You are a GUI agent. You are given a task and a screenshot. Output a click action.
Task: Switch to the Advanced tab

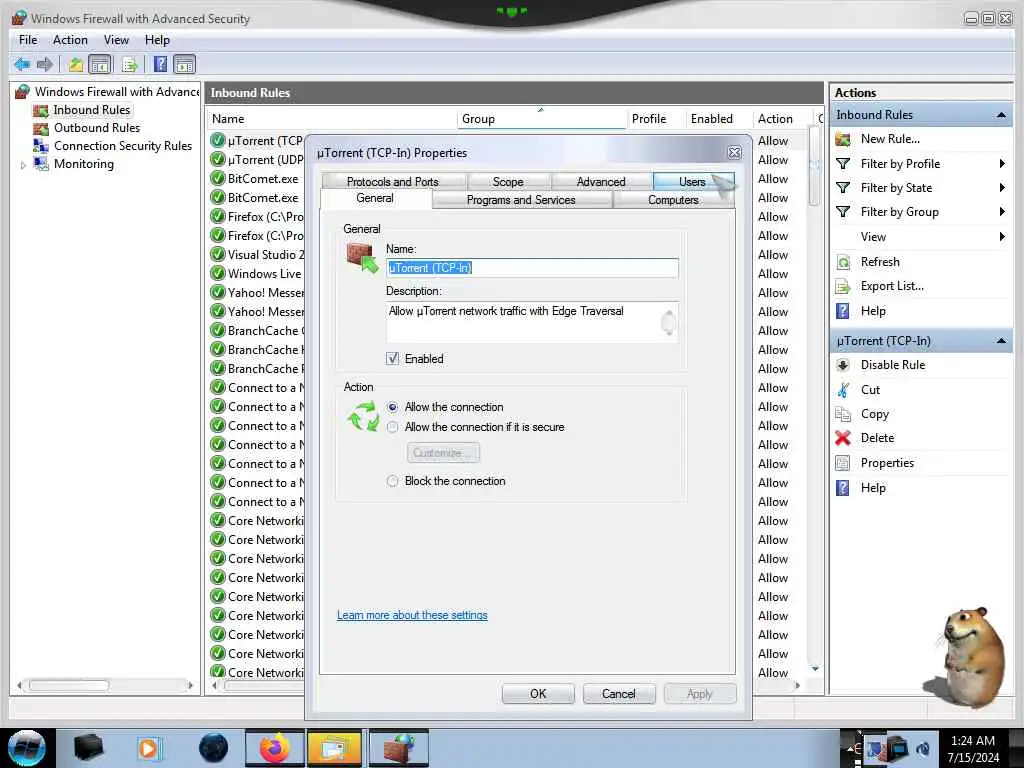(601, 182)
